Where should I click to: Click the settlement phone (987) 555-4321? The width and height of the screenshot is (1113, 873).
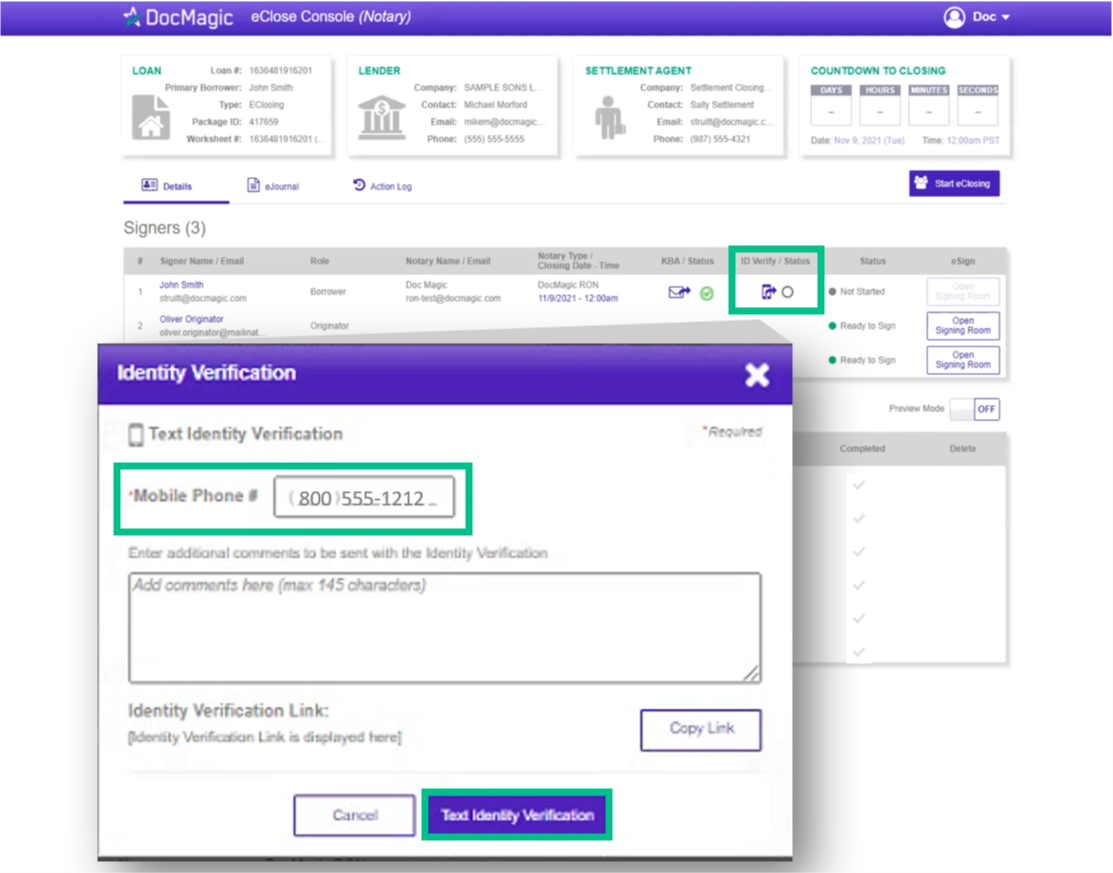pyautogui.click(x=720, y=139)
